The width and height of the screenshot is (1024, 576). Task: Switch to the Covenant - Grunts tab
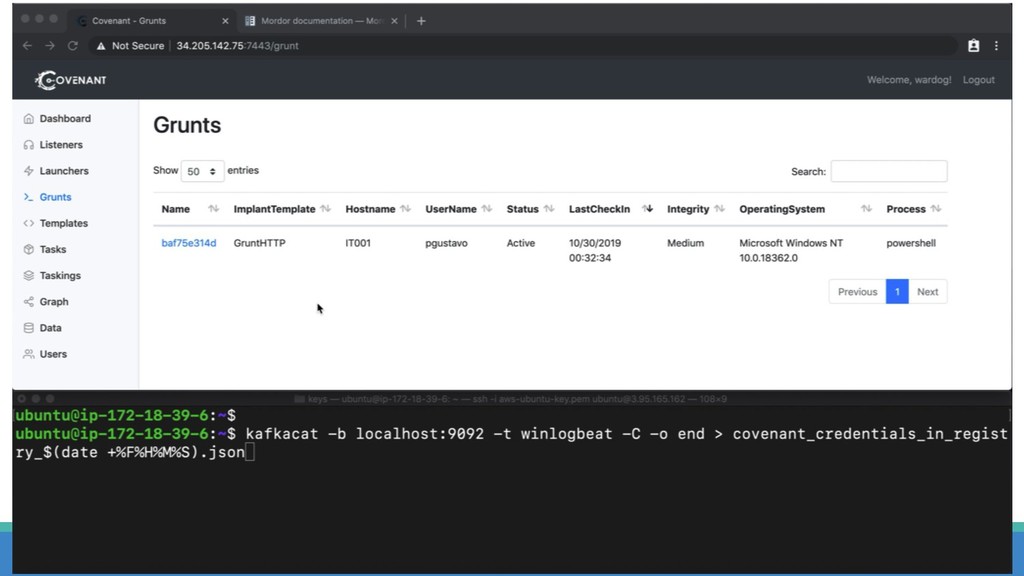pos(150,21)
